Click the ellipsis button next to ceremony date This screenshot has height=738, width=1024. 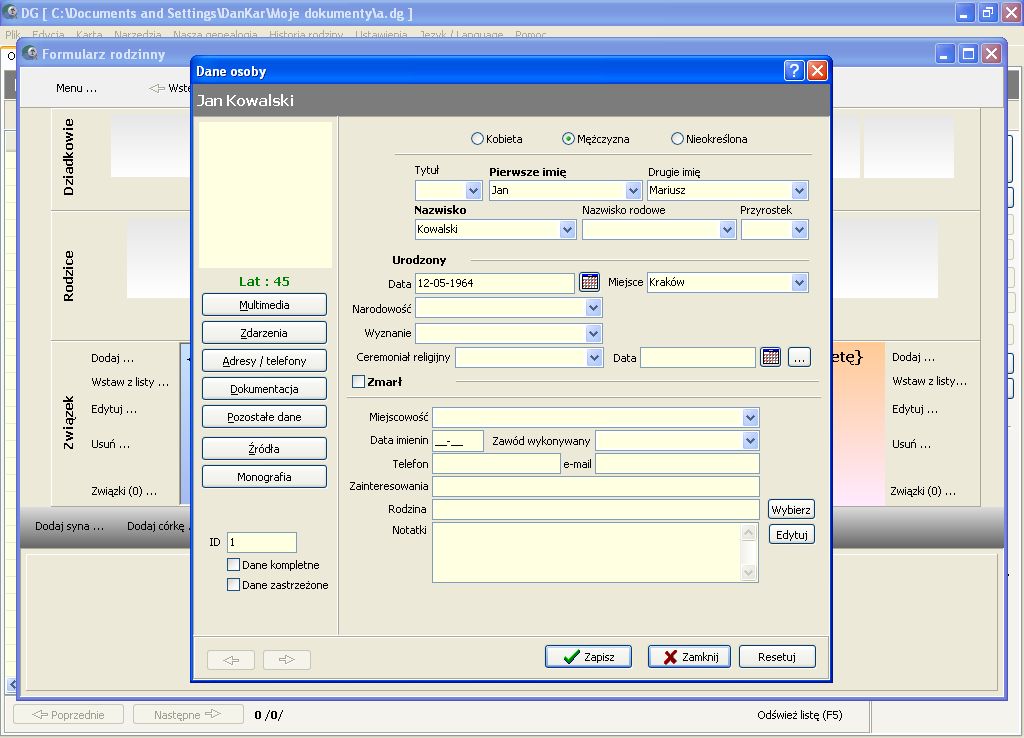(799, 357)
